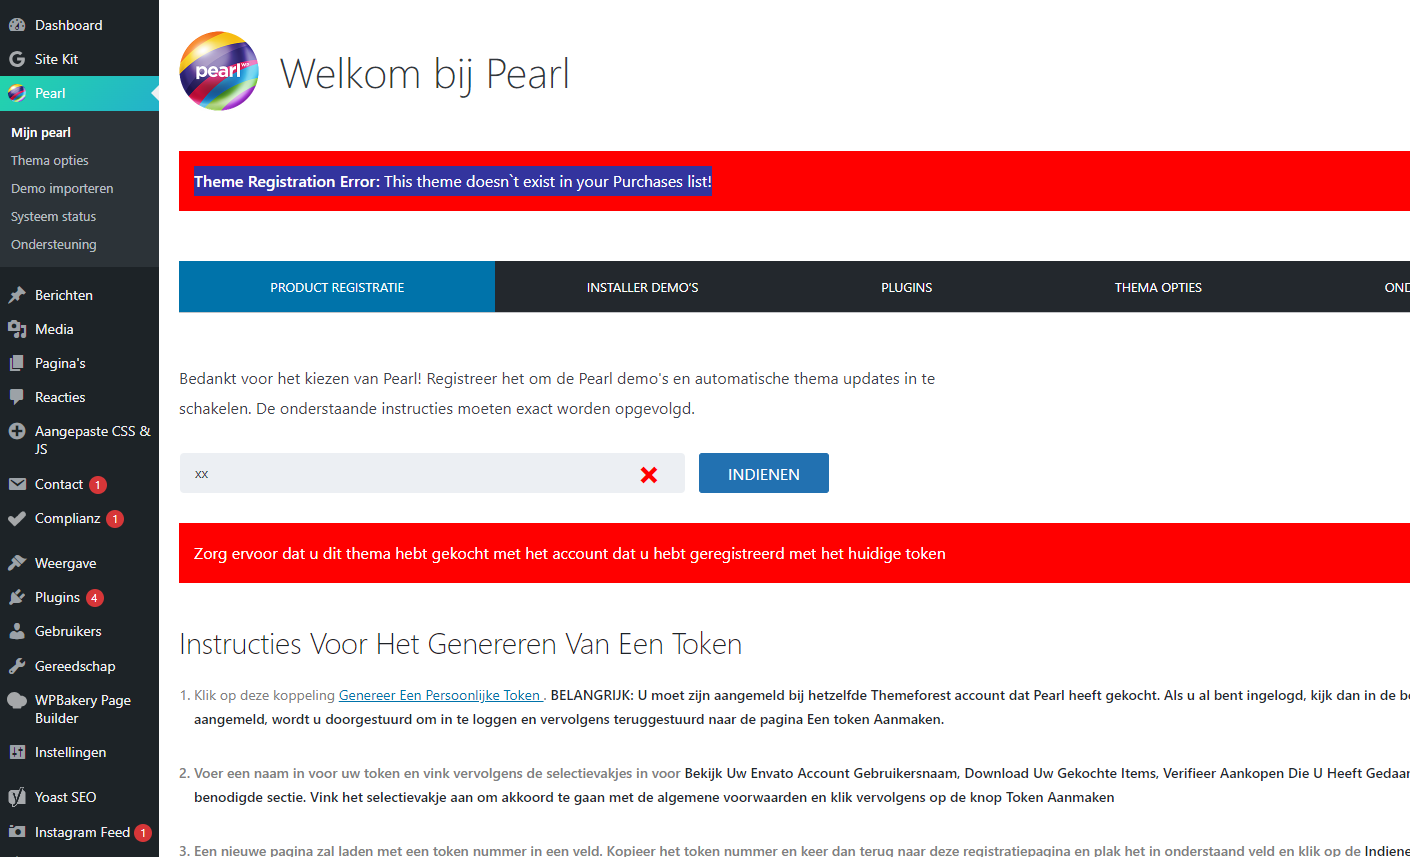This screenshot has height=857, width=1410.
Task: Open the WPBakery Page Builder menu label
Action: point(83,709)
